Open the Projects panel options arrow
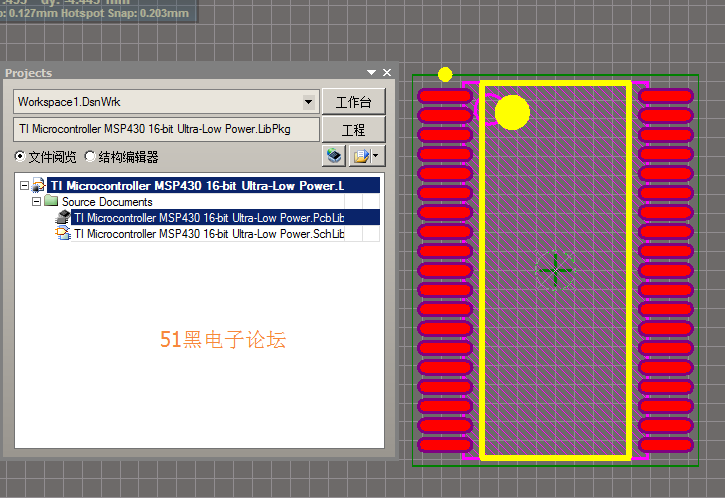 [371, 73]
